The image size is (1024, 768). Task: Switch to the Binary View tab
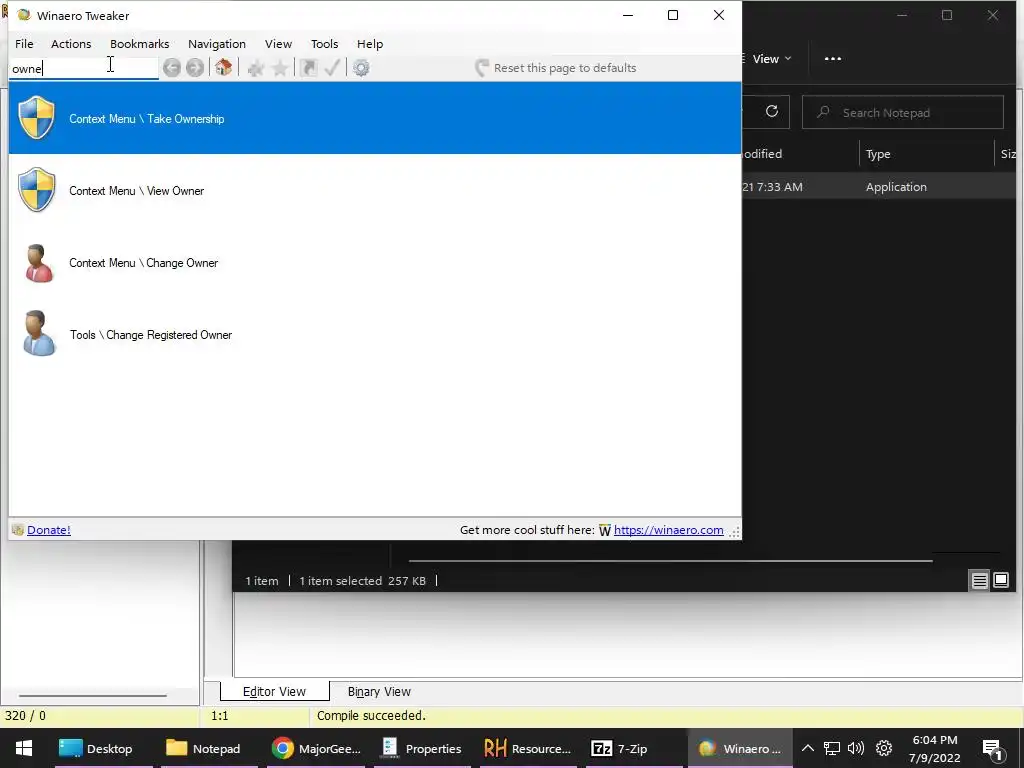click(x=379, y=692)
